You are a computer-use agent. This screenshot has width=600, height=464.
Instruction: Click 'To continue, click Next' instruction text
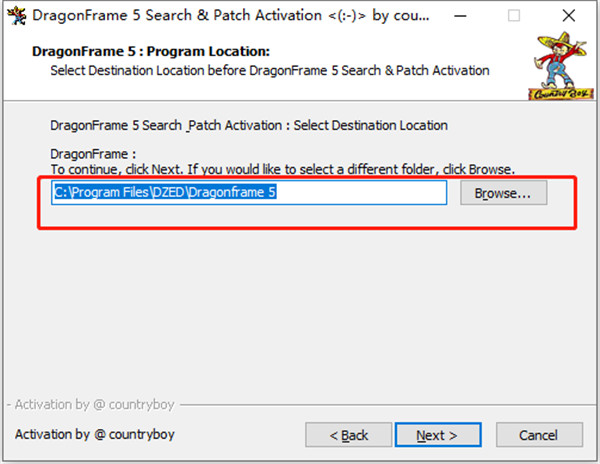pyautogui.click(x=282, y=169)
